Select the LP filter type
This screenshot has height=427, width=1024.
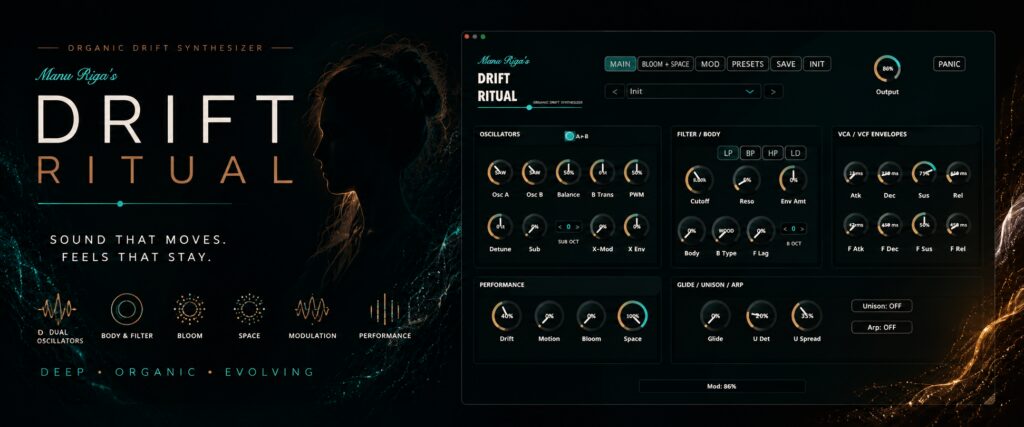click(x=728, y=153)
